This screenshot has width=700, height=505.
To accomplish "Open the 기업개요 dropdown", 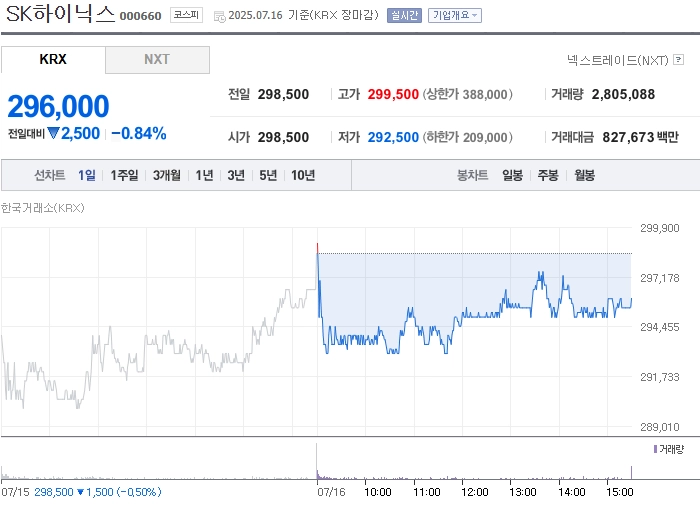I will tap(454, 16).
